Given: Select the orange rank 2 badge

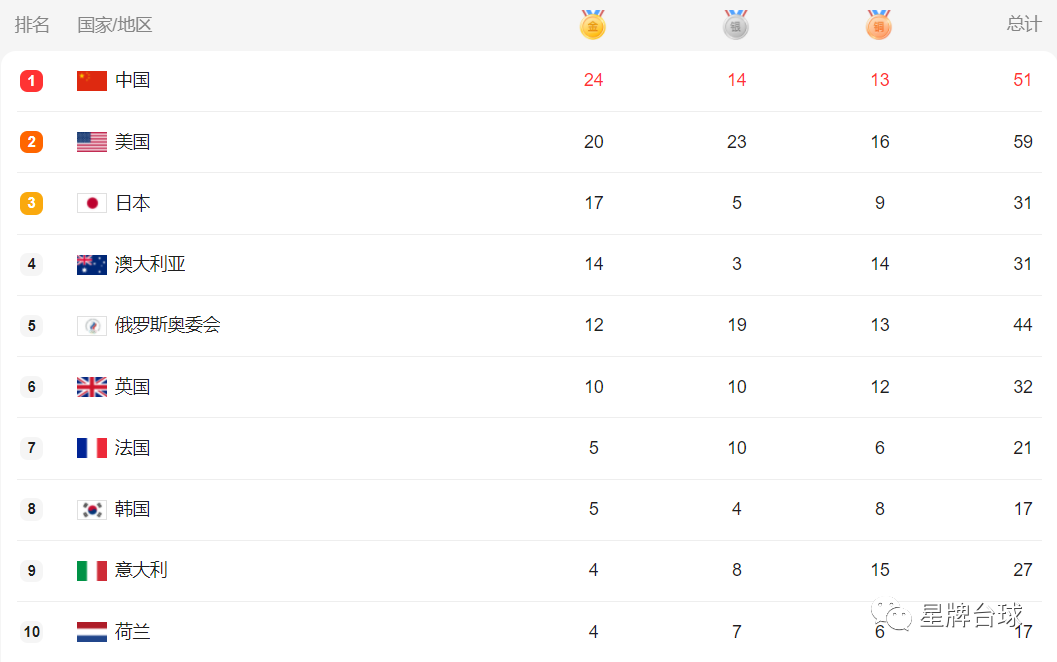Looking at the screenshot, I should 31,142.
